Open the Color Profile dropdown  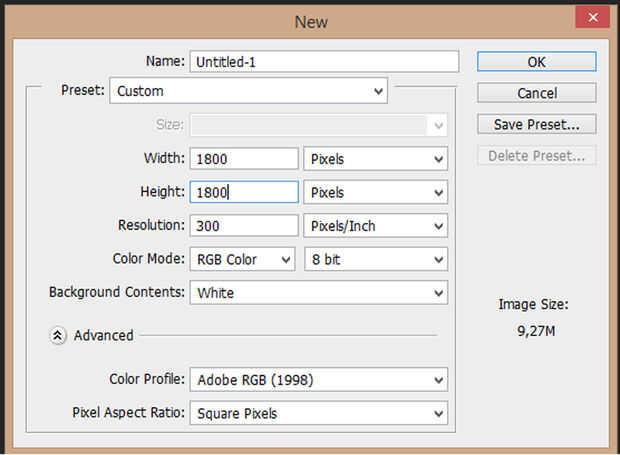318,380
